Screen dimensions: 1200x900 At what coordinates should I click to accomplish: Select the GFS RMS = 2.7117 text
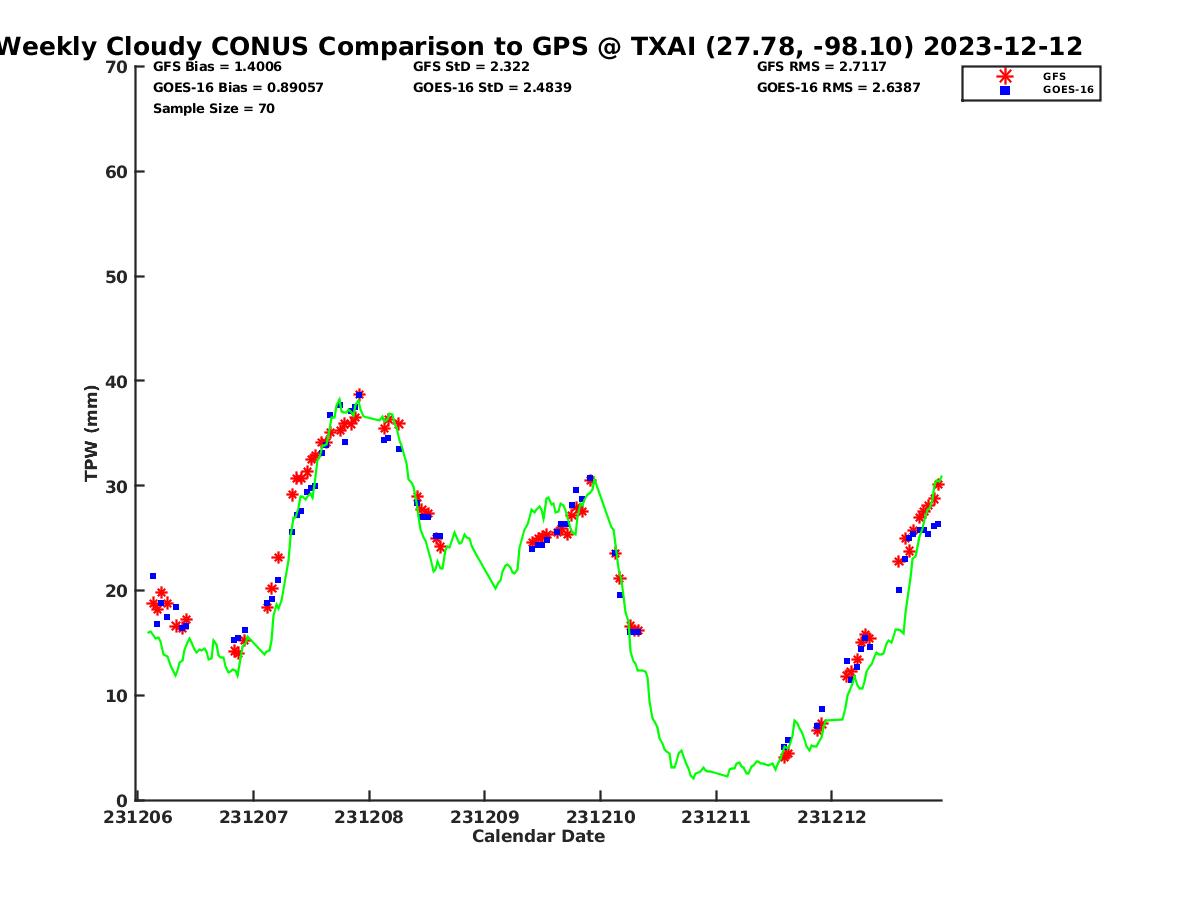(824, 67)
